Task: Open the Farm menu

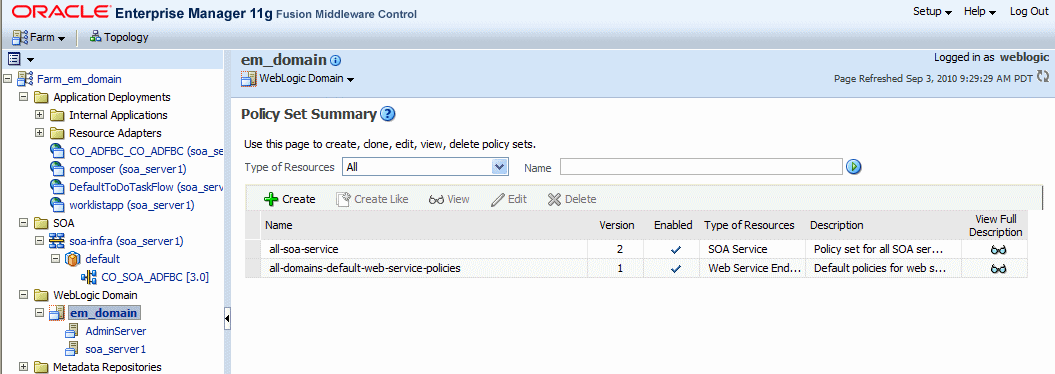Action: pyautogui.click(x=38, y=37)
